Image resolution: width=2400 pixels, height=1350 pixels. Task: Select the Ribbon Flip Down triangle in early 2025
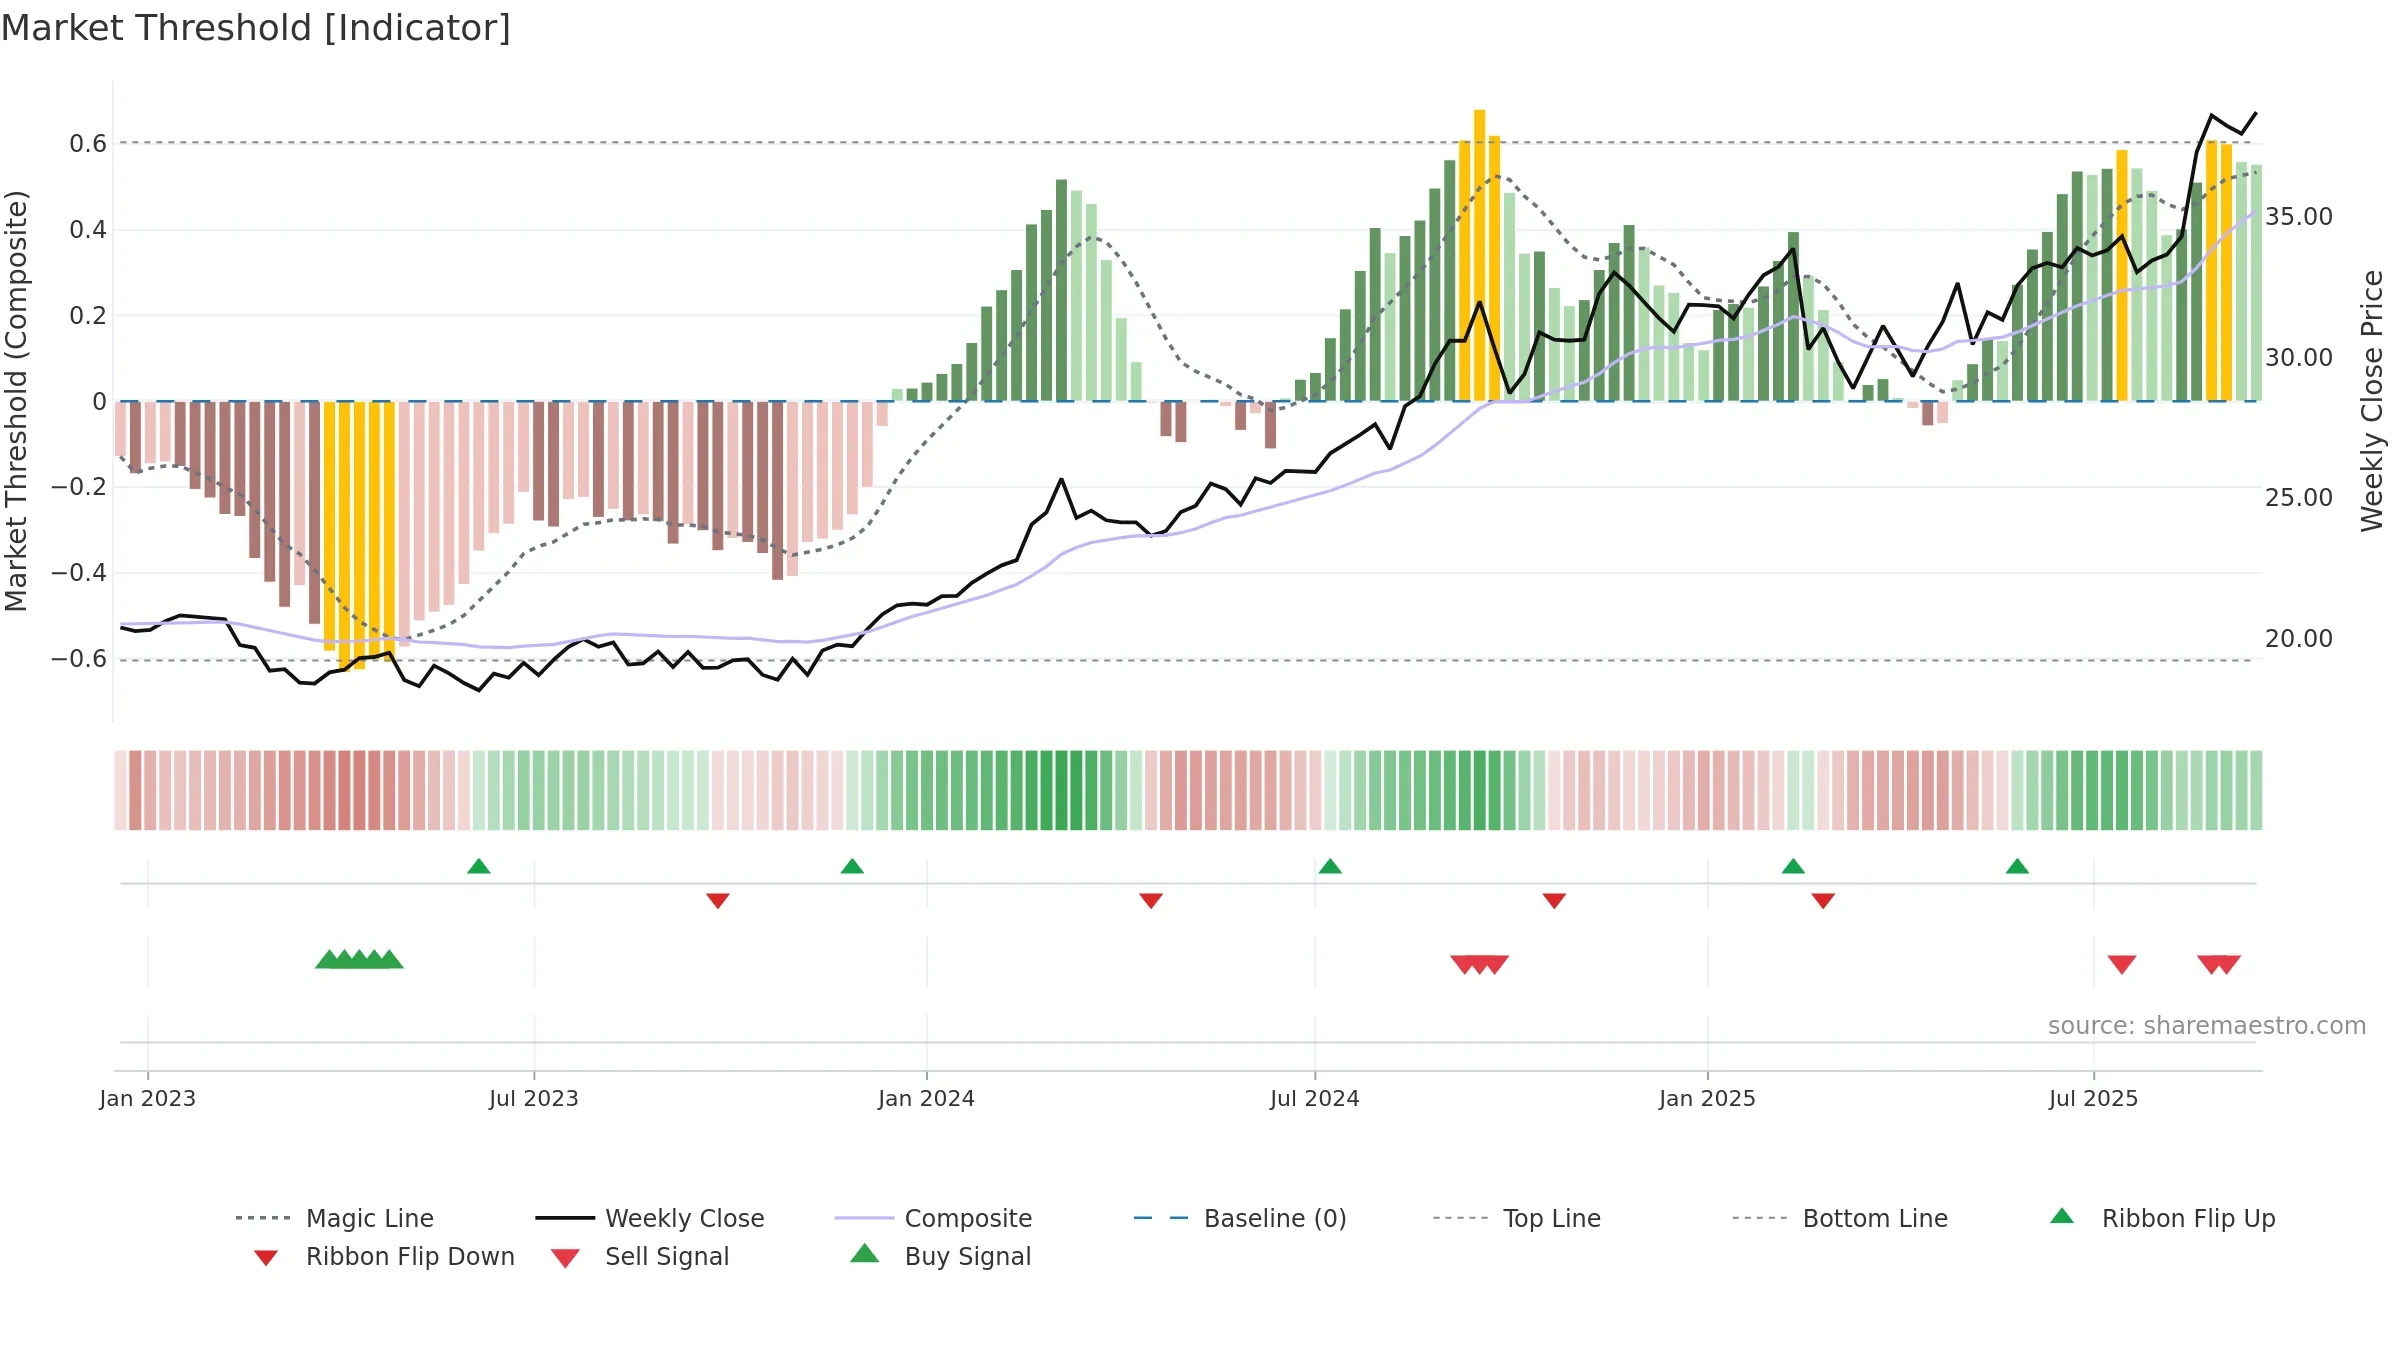pos(1823,901)
